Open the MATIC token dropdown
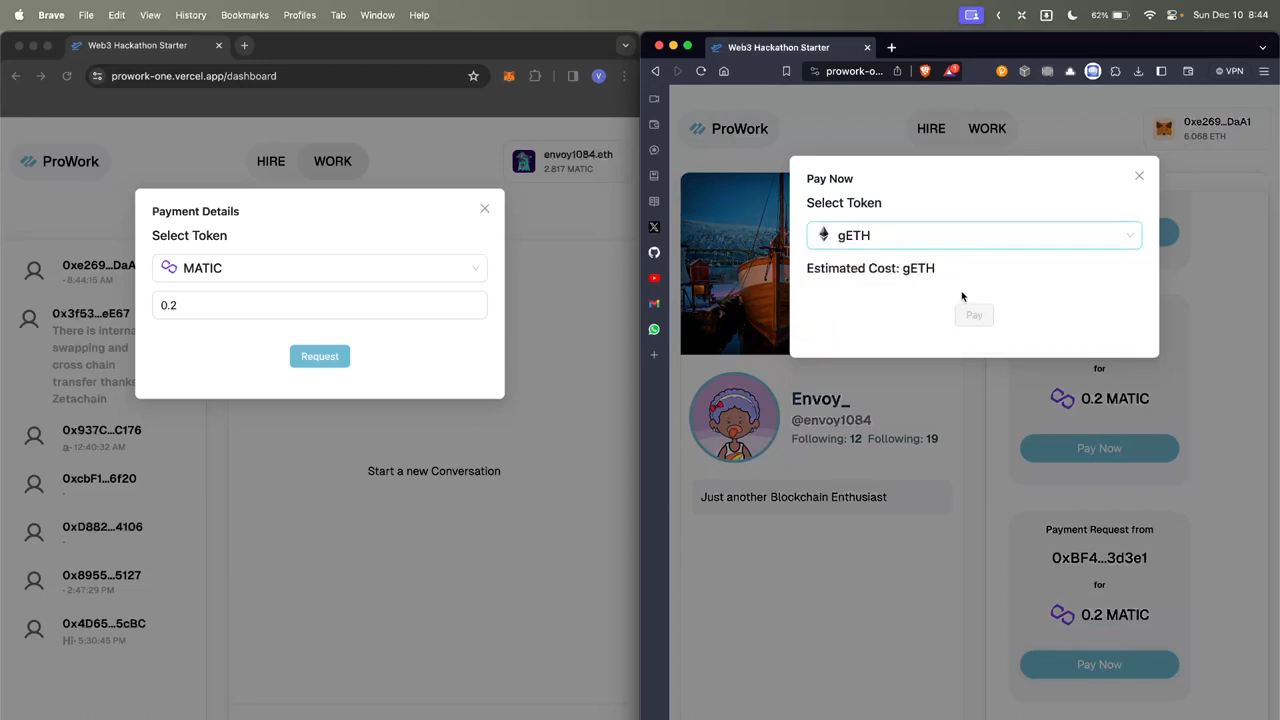This screenshot has height=720, width=1280. (x=320, y=268)
